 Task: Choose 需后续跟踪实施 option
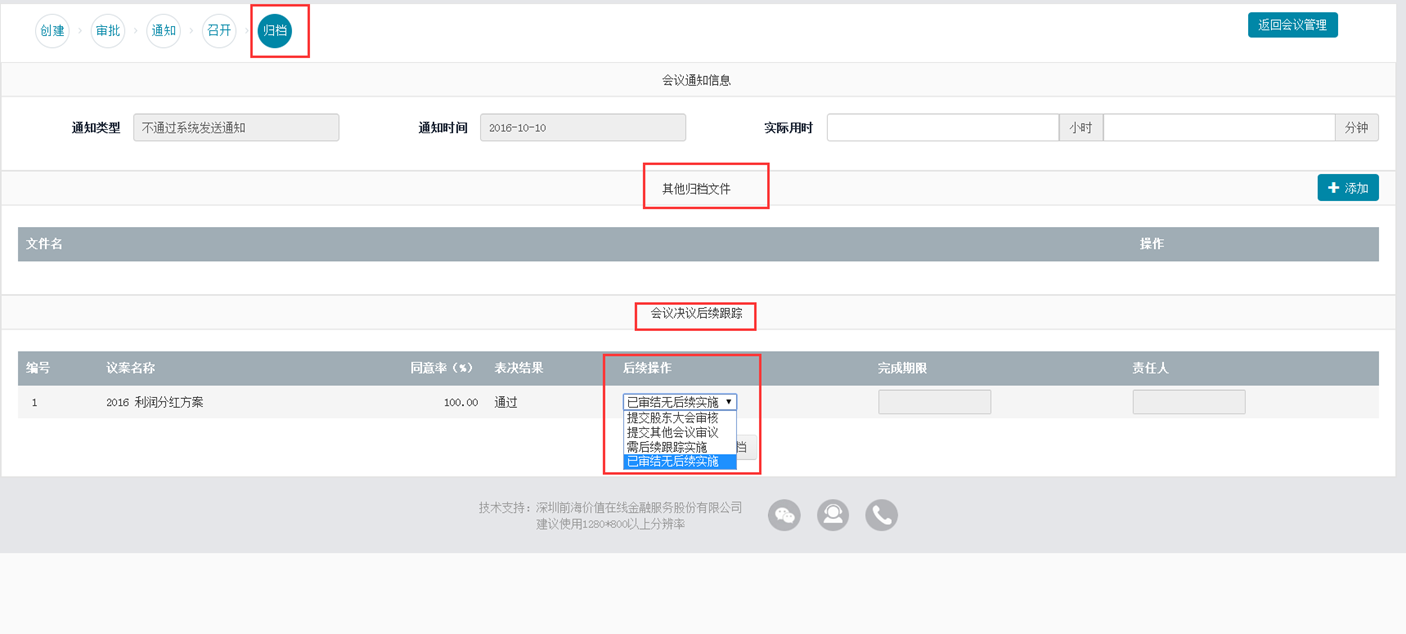coord(680,447)
